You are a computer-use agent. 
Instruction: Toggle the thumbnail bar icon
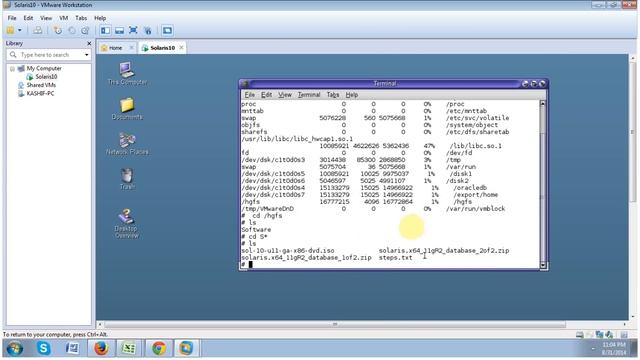(119, 30)
